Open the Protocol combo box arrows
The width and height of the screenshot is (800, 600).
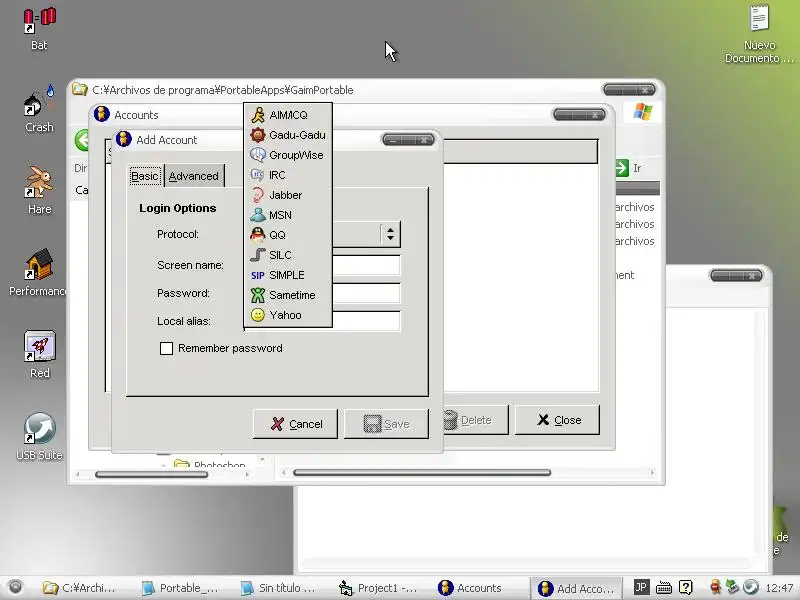390,234
